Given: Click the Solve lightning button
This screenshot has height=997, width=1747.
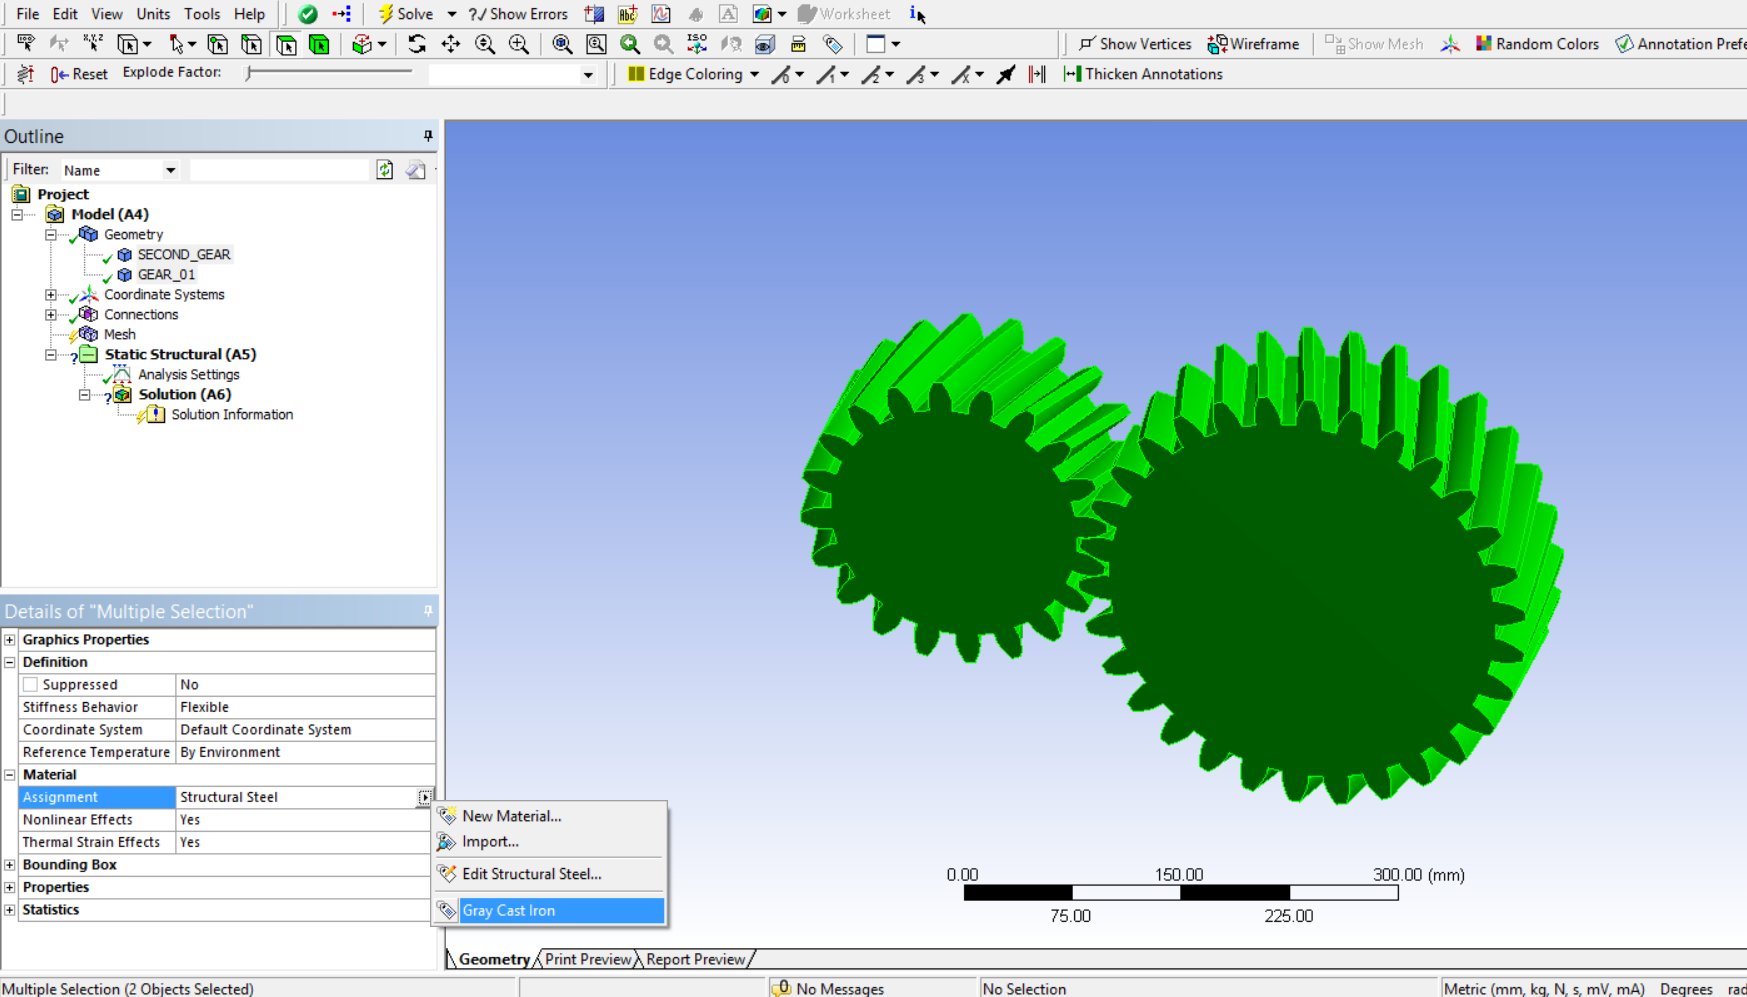Looking at the screenshot, I should [405, 14].
